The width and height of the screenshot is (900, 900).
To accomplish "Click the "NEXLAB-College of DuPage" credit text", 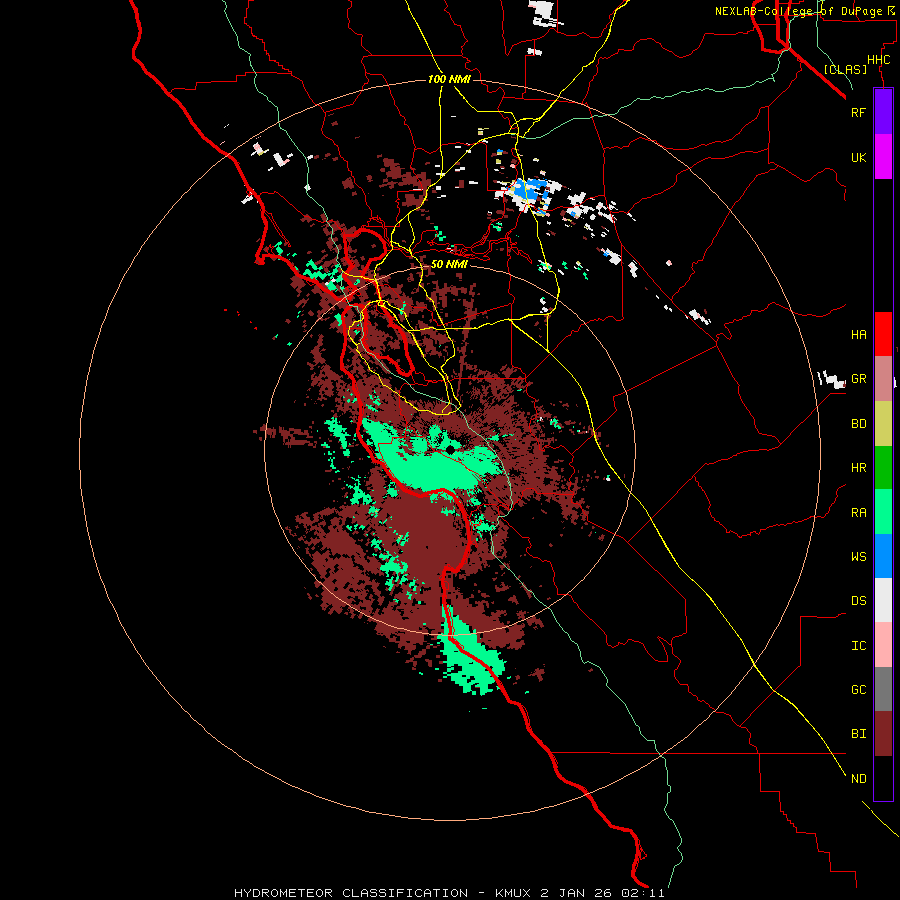I will [799, 11].
